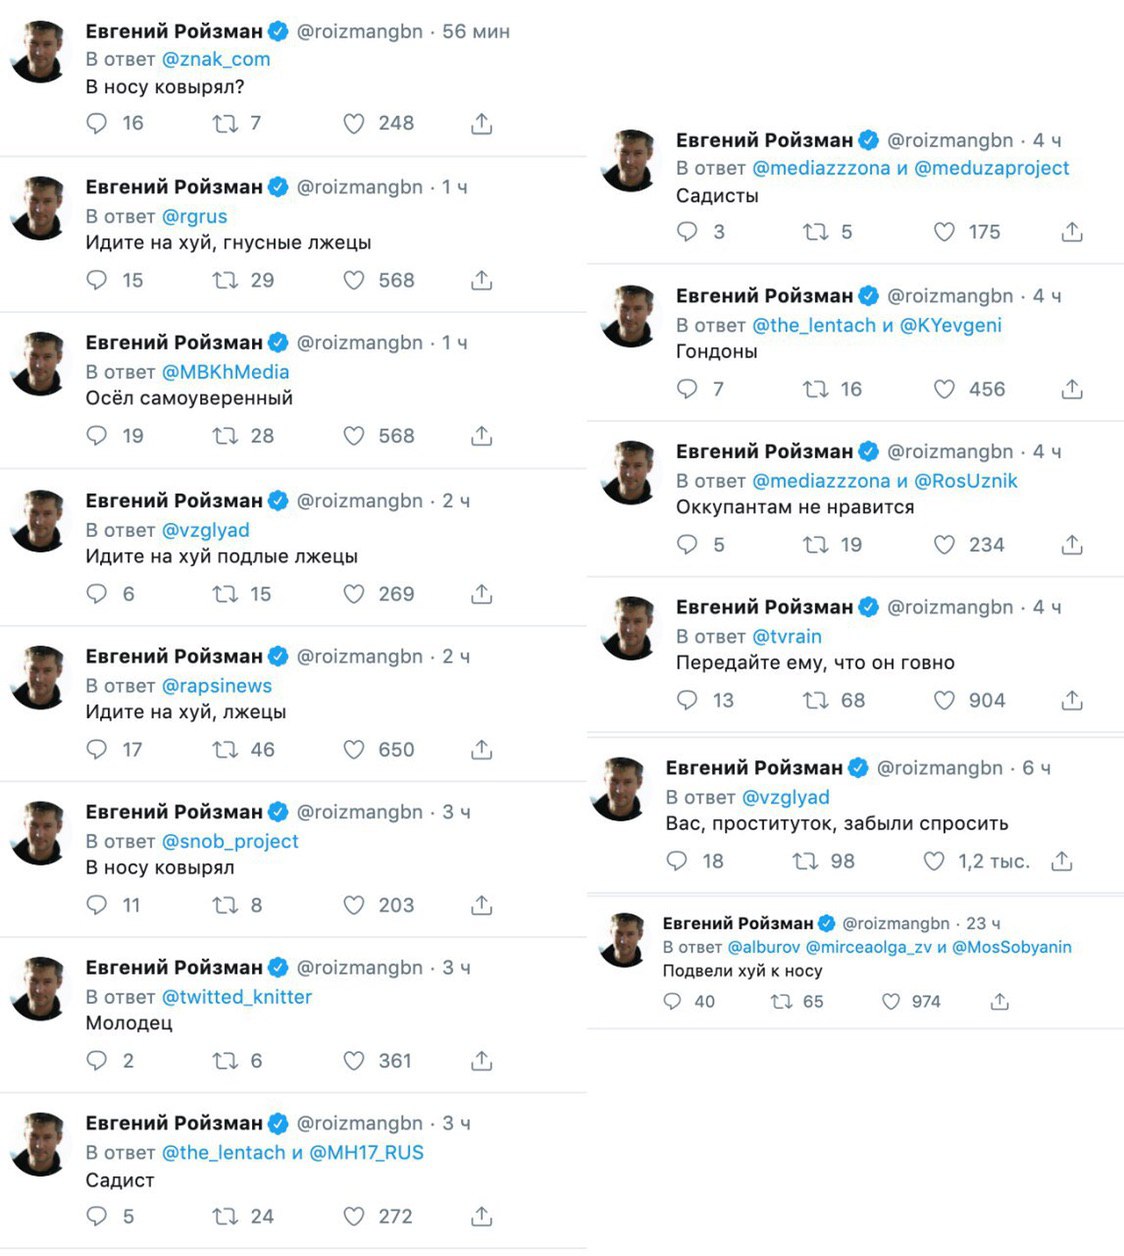Retweet the 'Оккупантам не нравится' tweet

(x=815, y=545)
